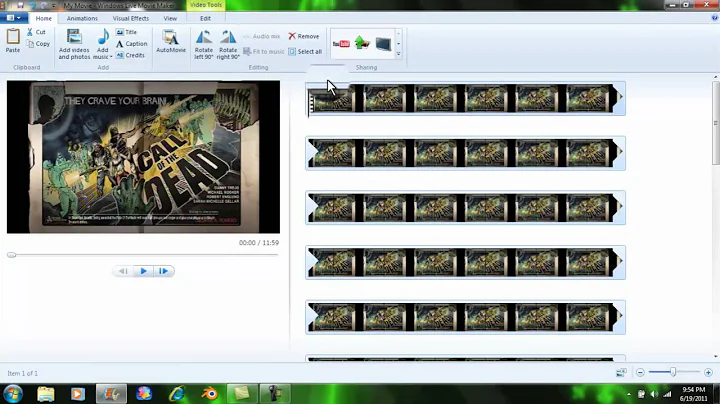Open Windows Explorer from taskbar
The height and width of the screenshot is (404, 720).
[46, 394]
